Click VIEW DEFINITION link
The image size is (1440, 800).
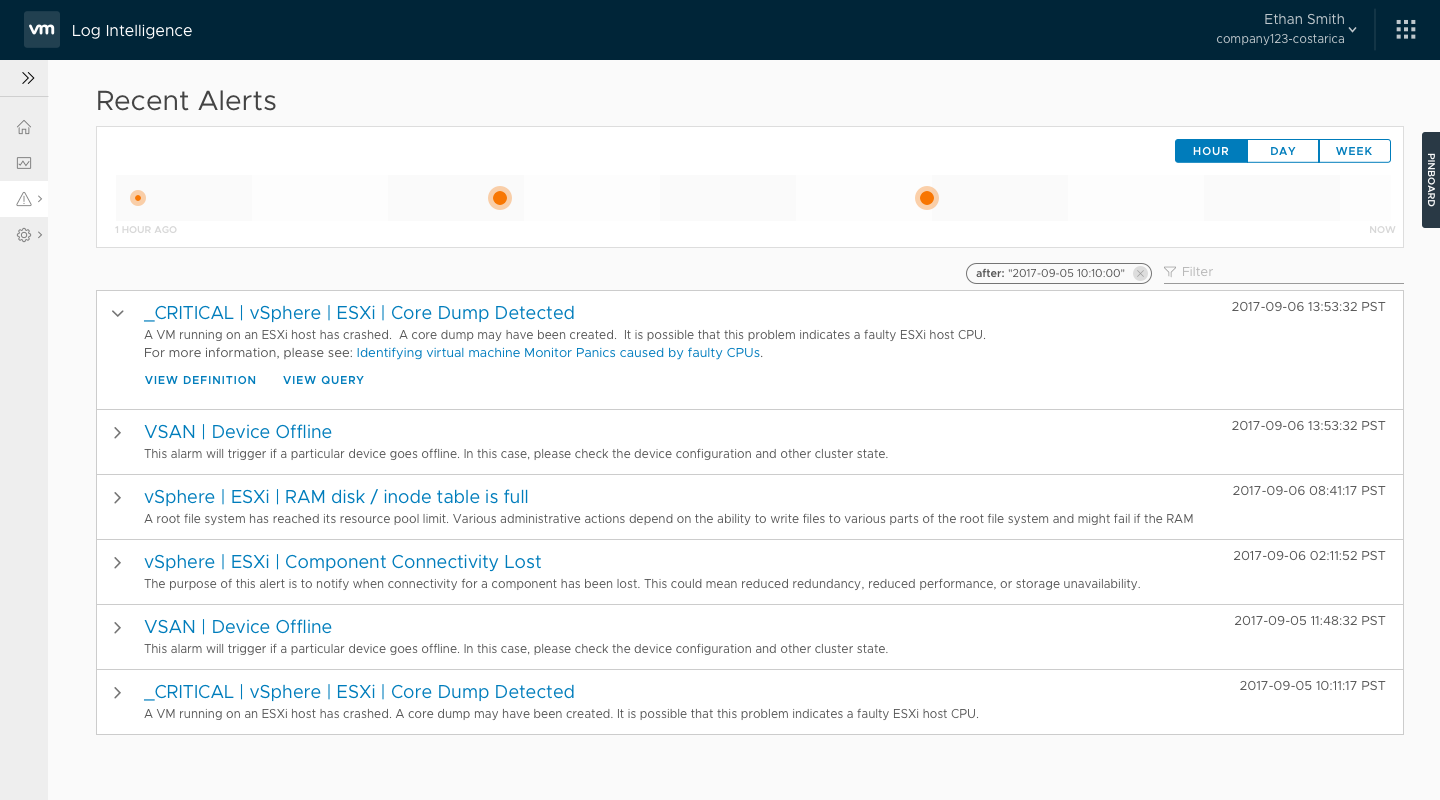pos(201,380)
